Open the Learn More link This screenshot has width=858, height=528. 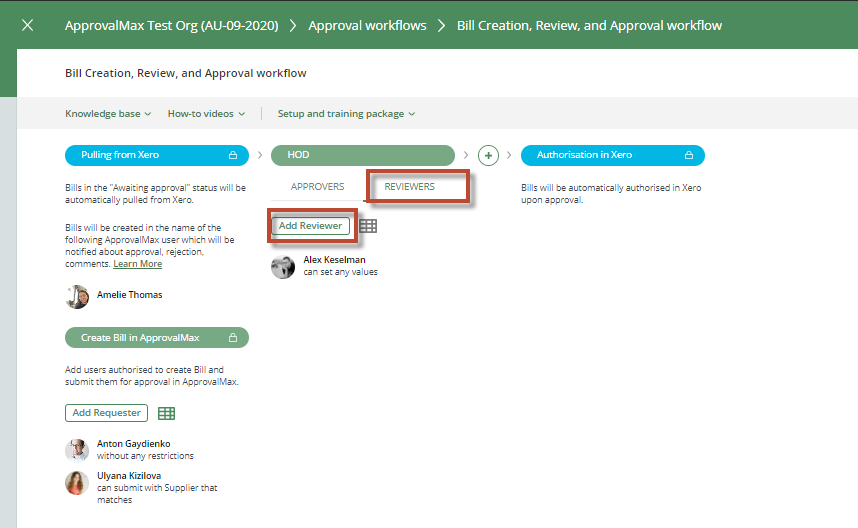(137, 264)
